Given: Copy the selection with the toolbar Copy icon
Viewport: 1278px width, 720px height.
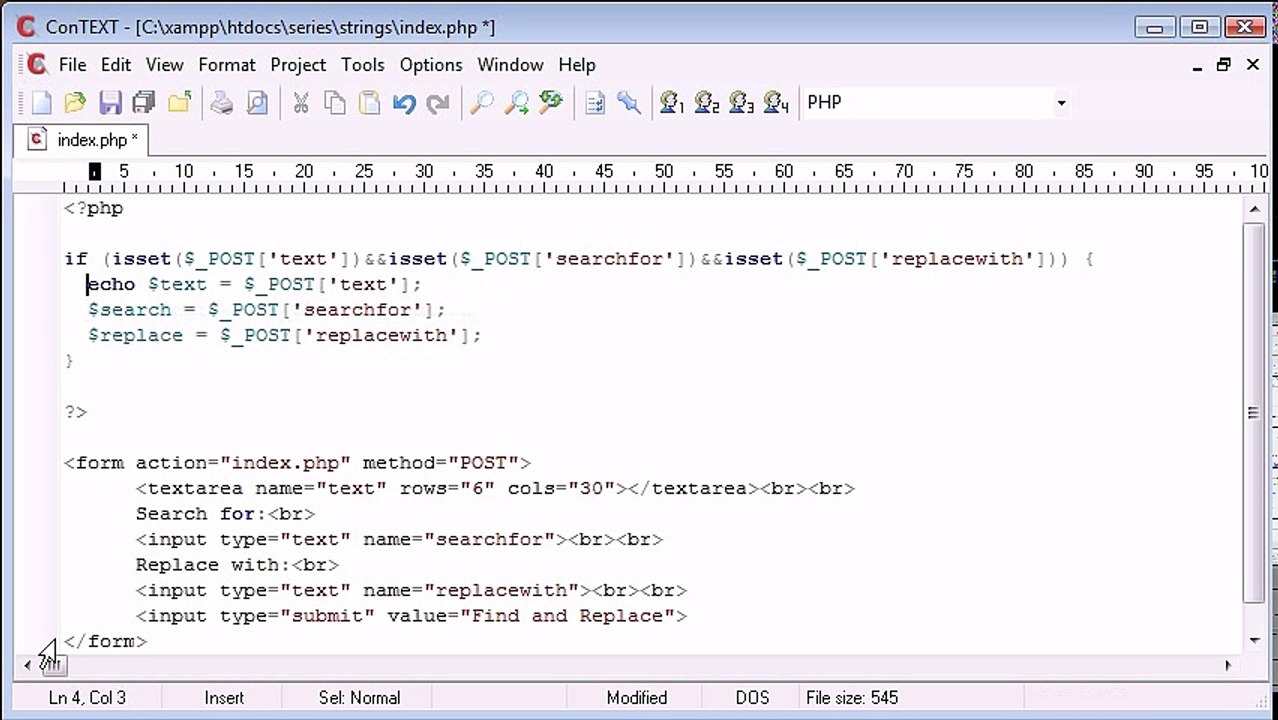Looking at the screenshot, I should coord(335,102).
